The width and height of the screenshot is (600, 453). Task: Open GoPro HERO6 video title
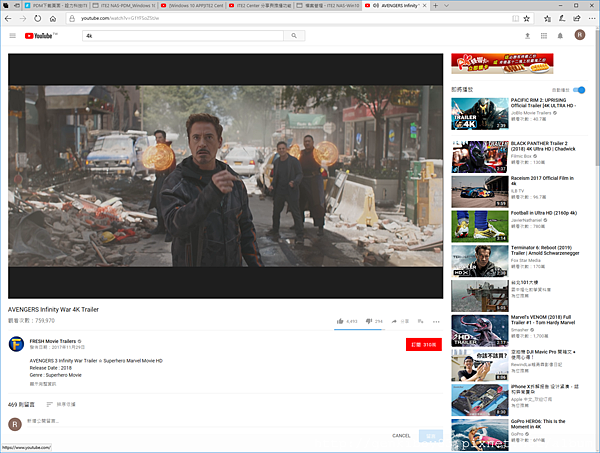coord(538,424)
